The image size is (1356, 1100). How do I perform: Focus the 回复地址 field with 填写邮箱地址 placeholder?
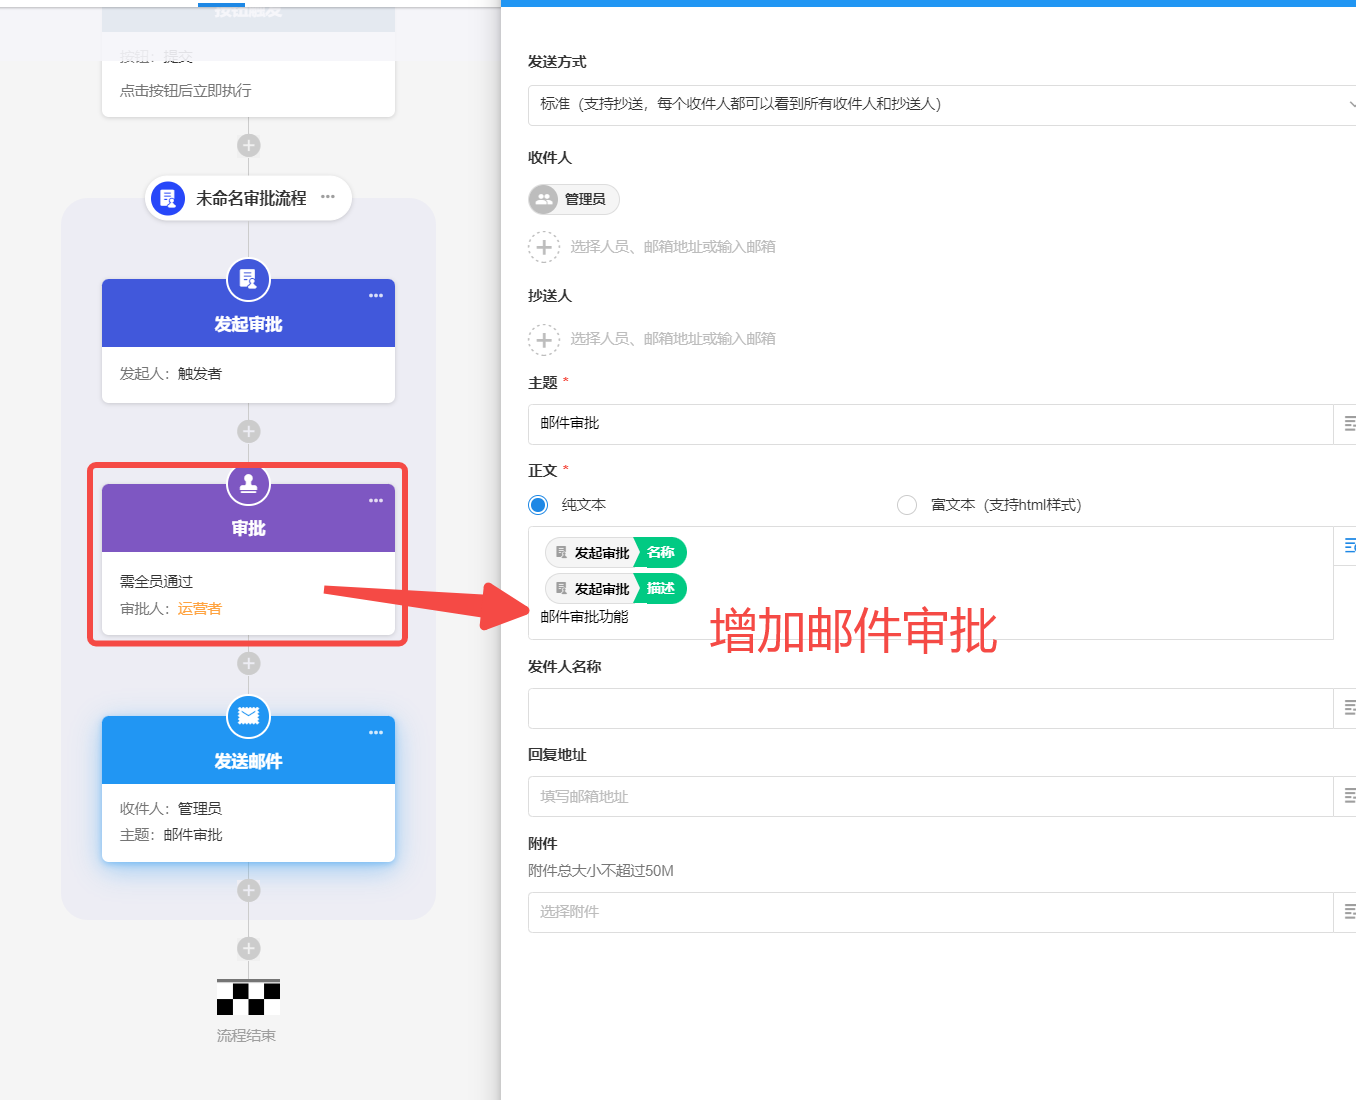(931, 796)
